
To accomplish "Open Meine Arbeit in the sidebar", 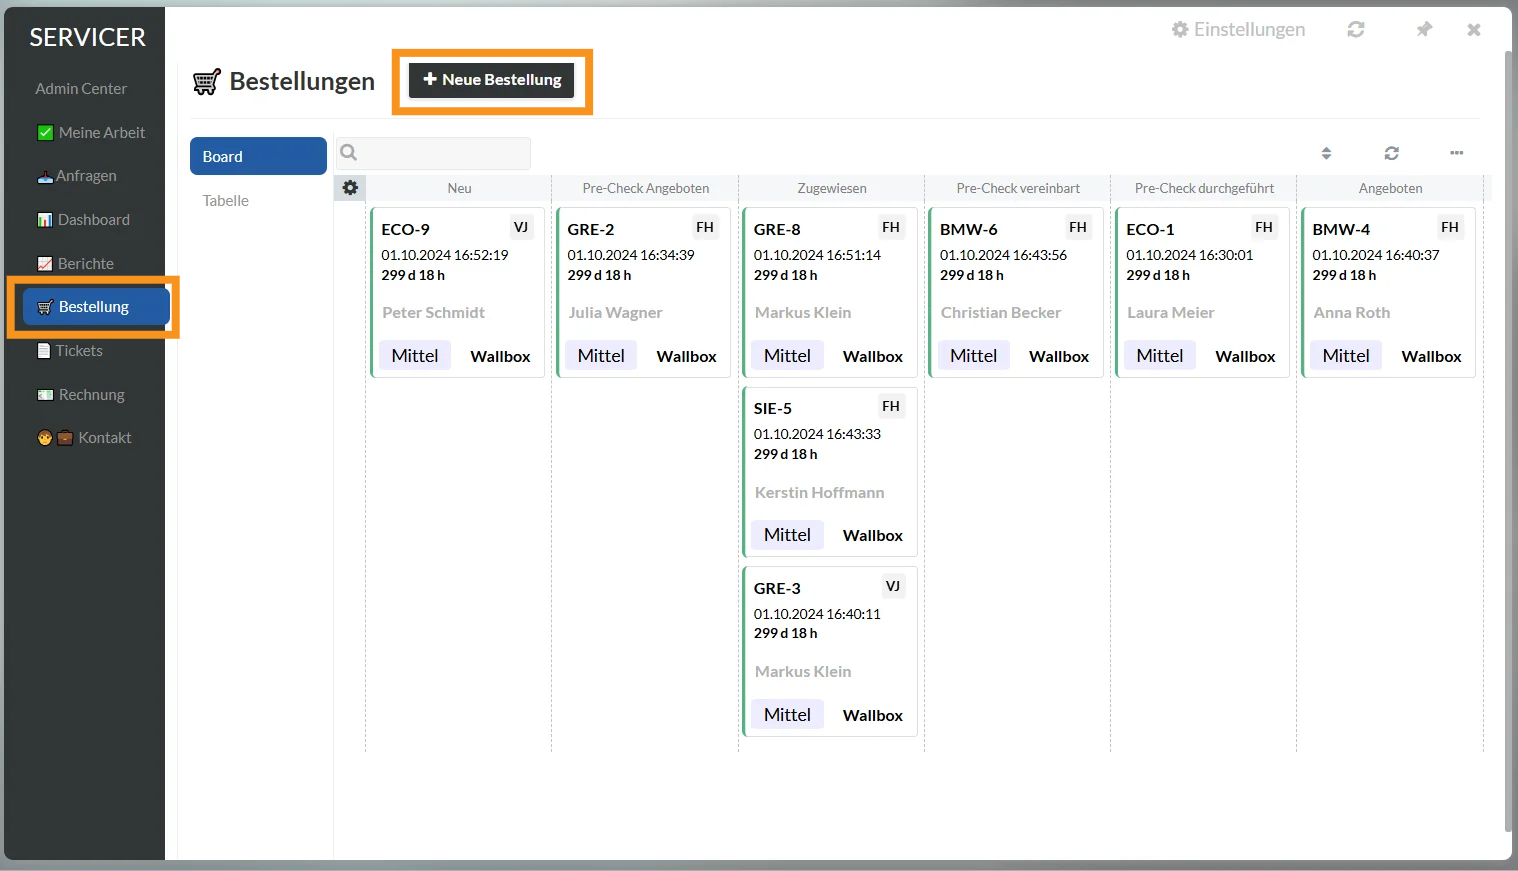I will click(x=91, y=133).
